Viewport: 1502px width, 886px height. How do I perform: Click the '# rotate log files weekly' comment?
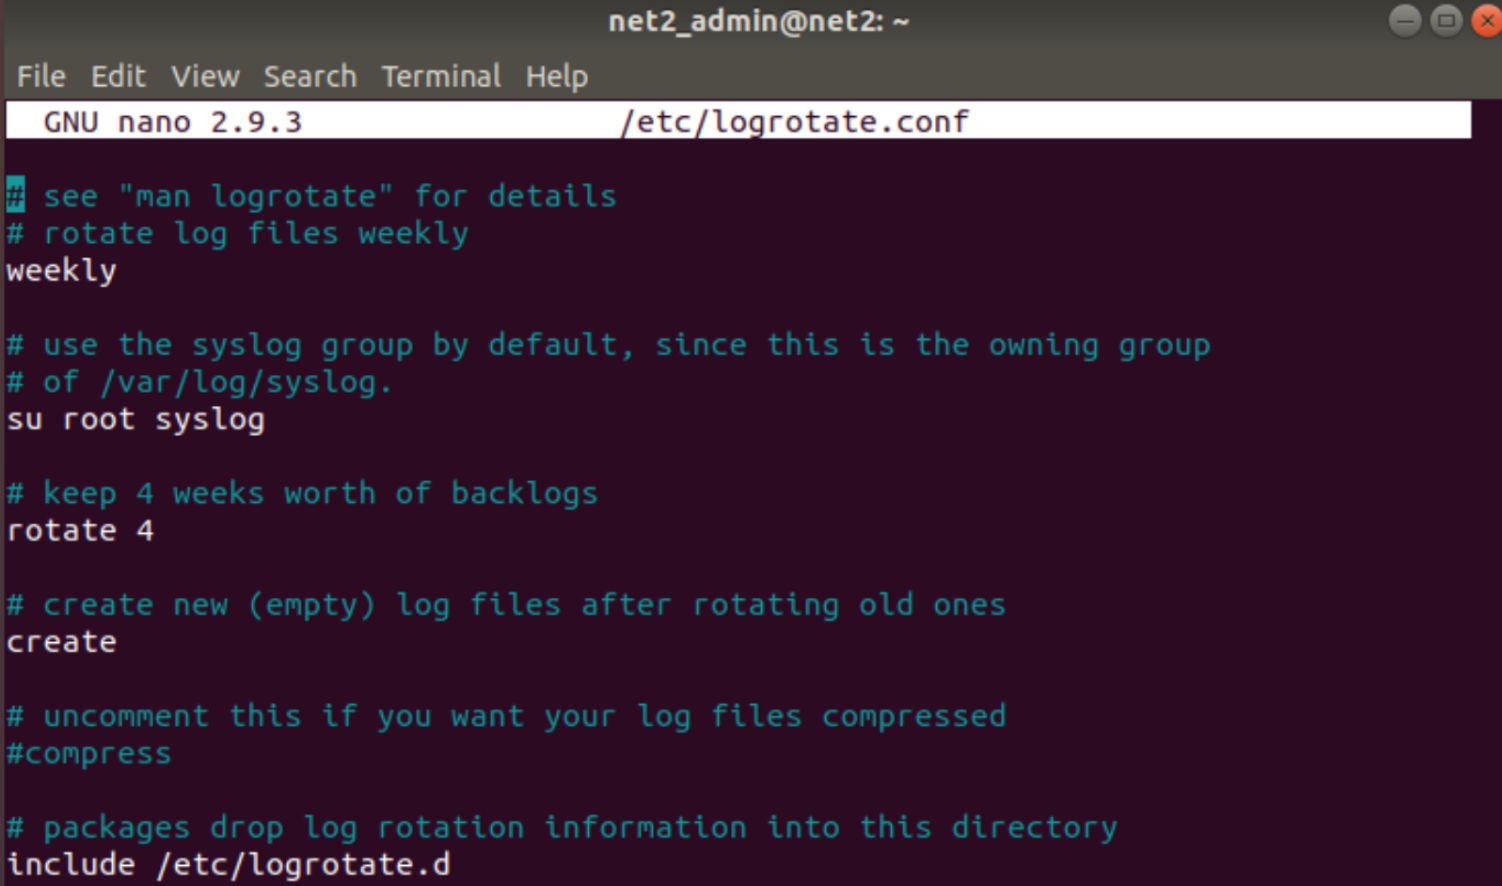(x=237, y=233)
